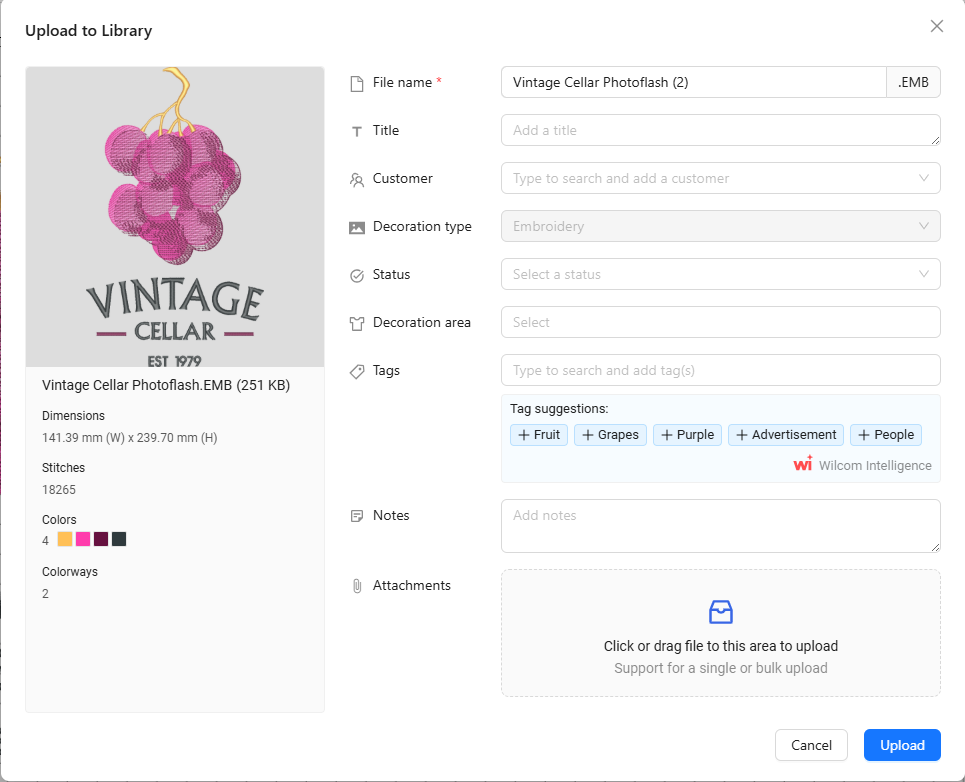Click the shirt icon beside Decoration area
965x782 pixels.
(356, 323)
